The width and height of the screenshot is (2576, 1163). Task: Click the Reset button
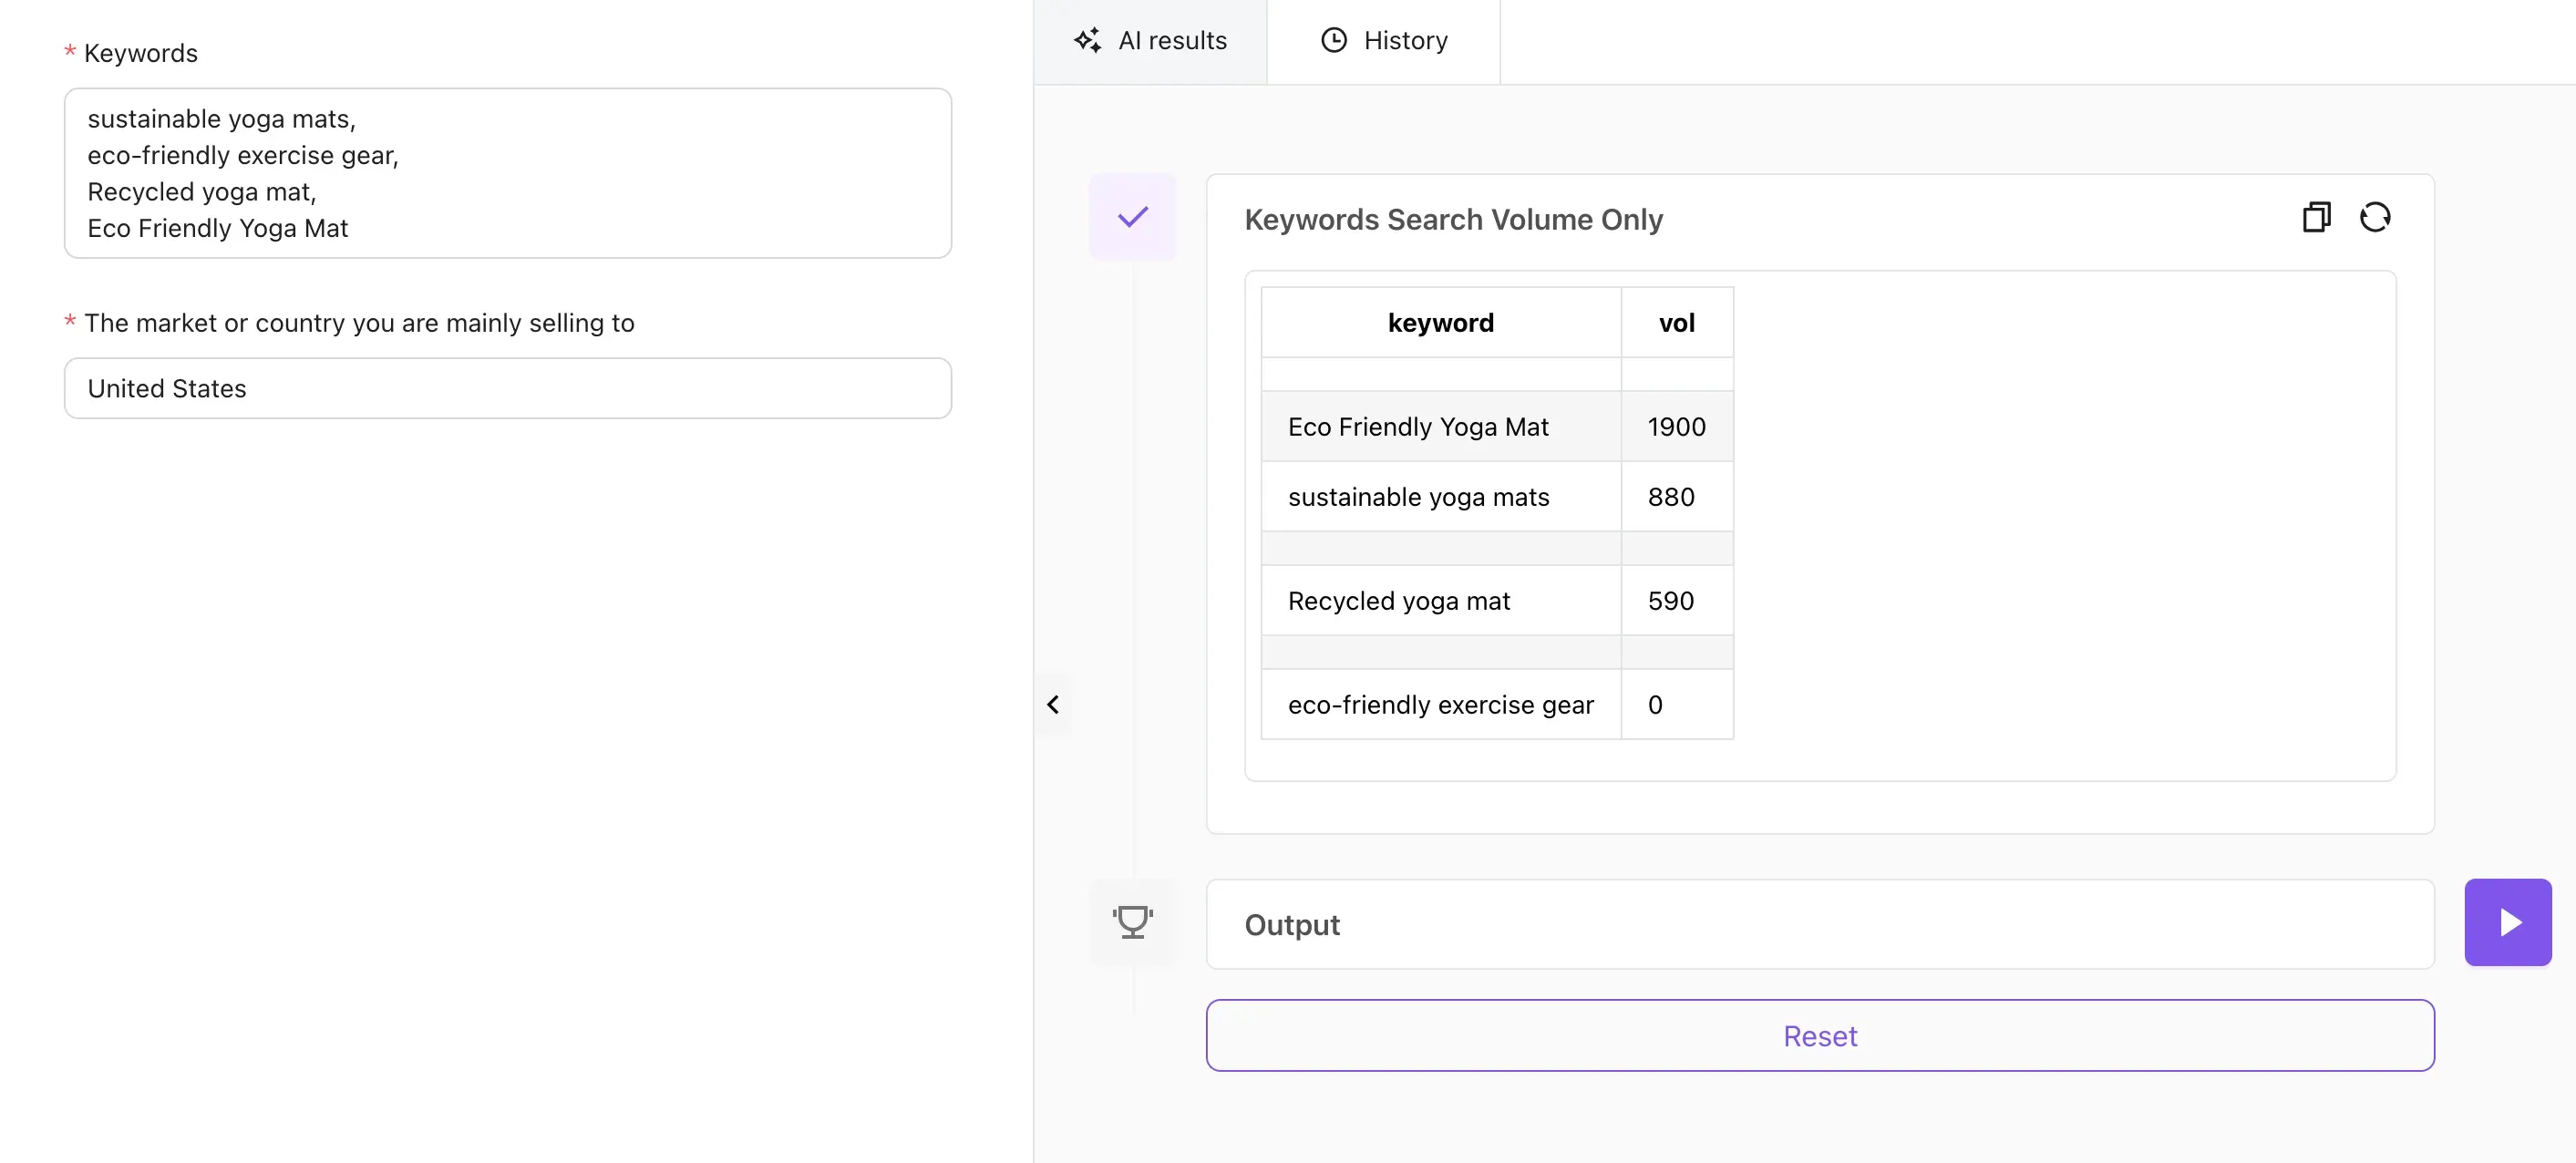(1819, 1035)
